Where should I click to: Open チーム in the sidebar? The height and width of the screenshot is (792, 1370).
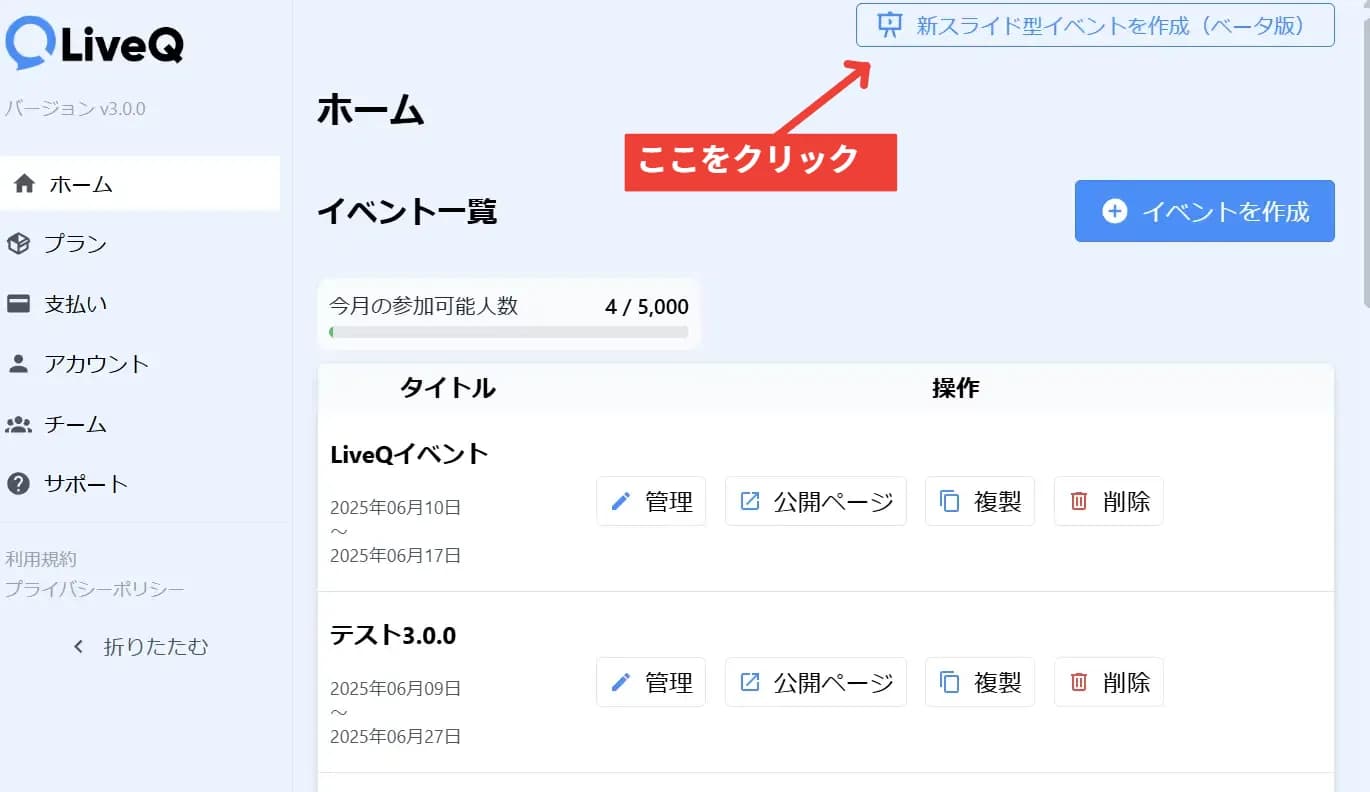[x=140, y=424]
